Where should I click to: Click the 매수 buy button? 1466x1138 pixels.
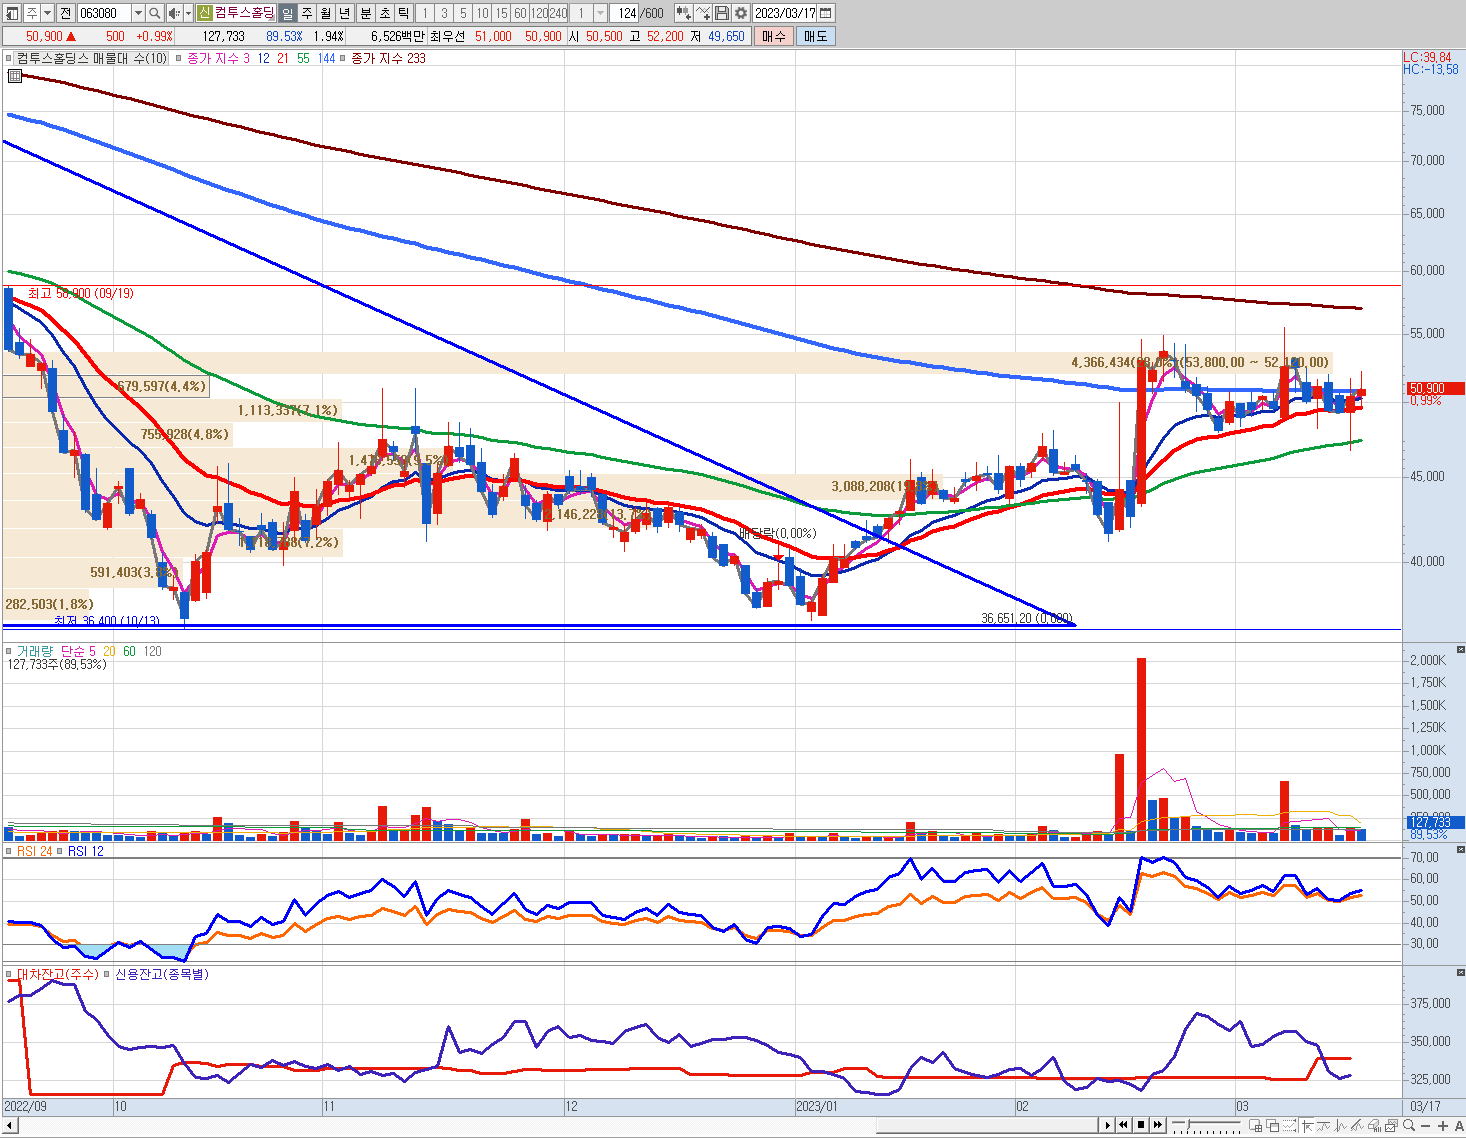point(773,36)
